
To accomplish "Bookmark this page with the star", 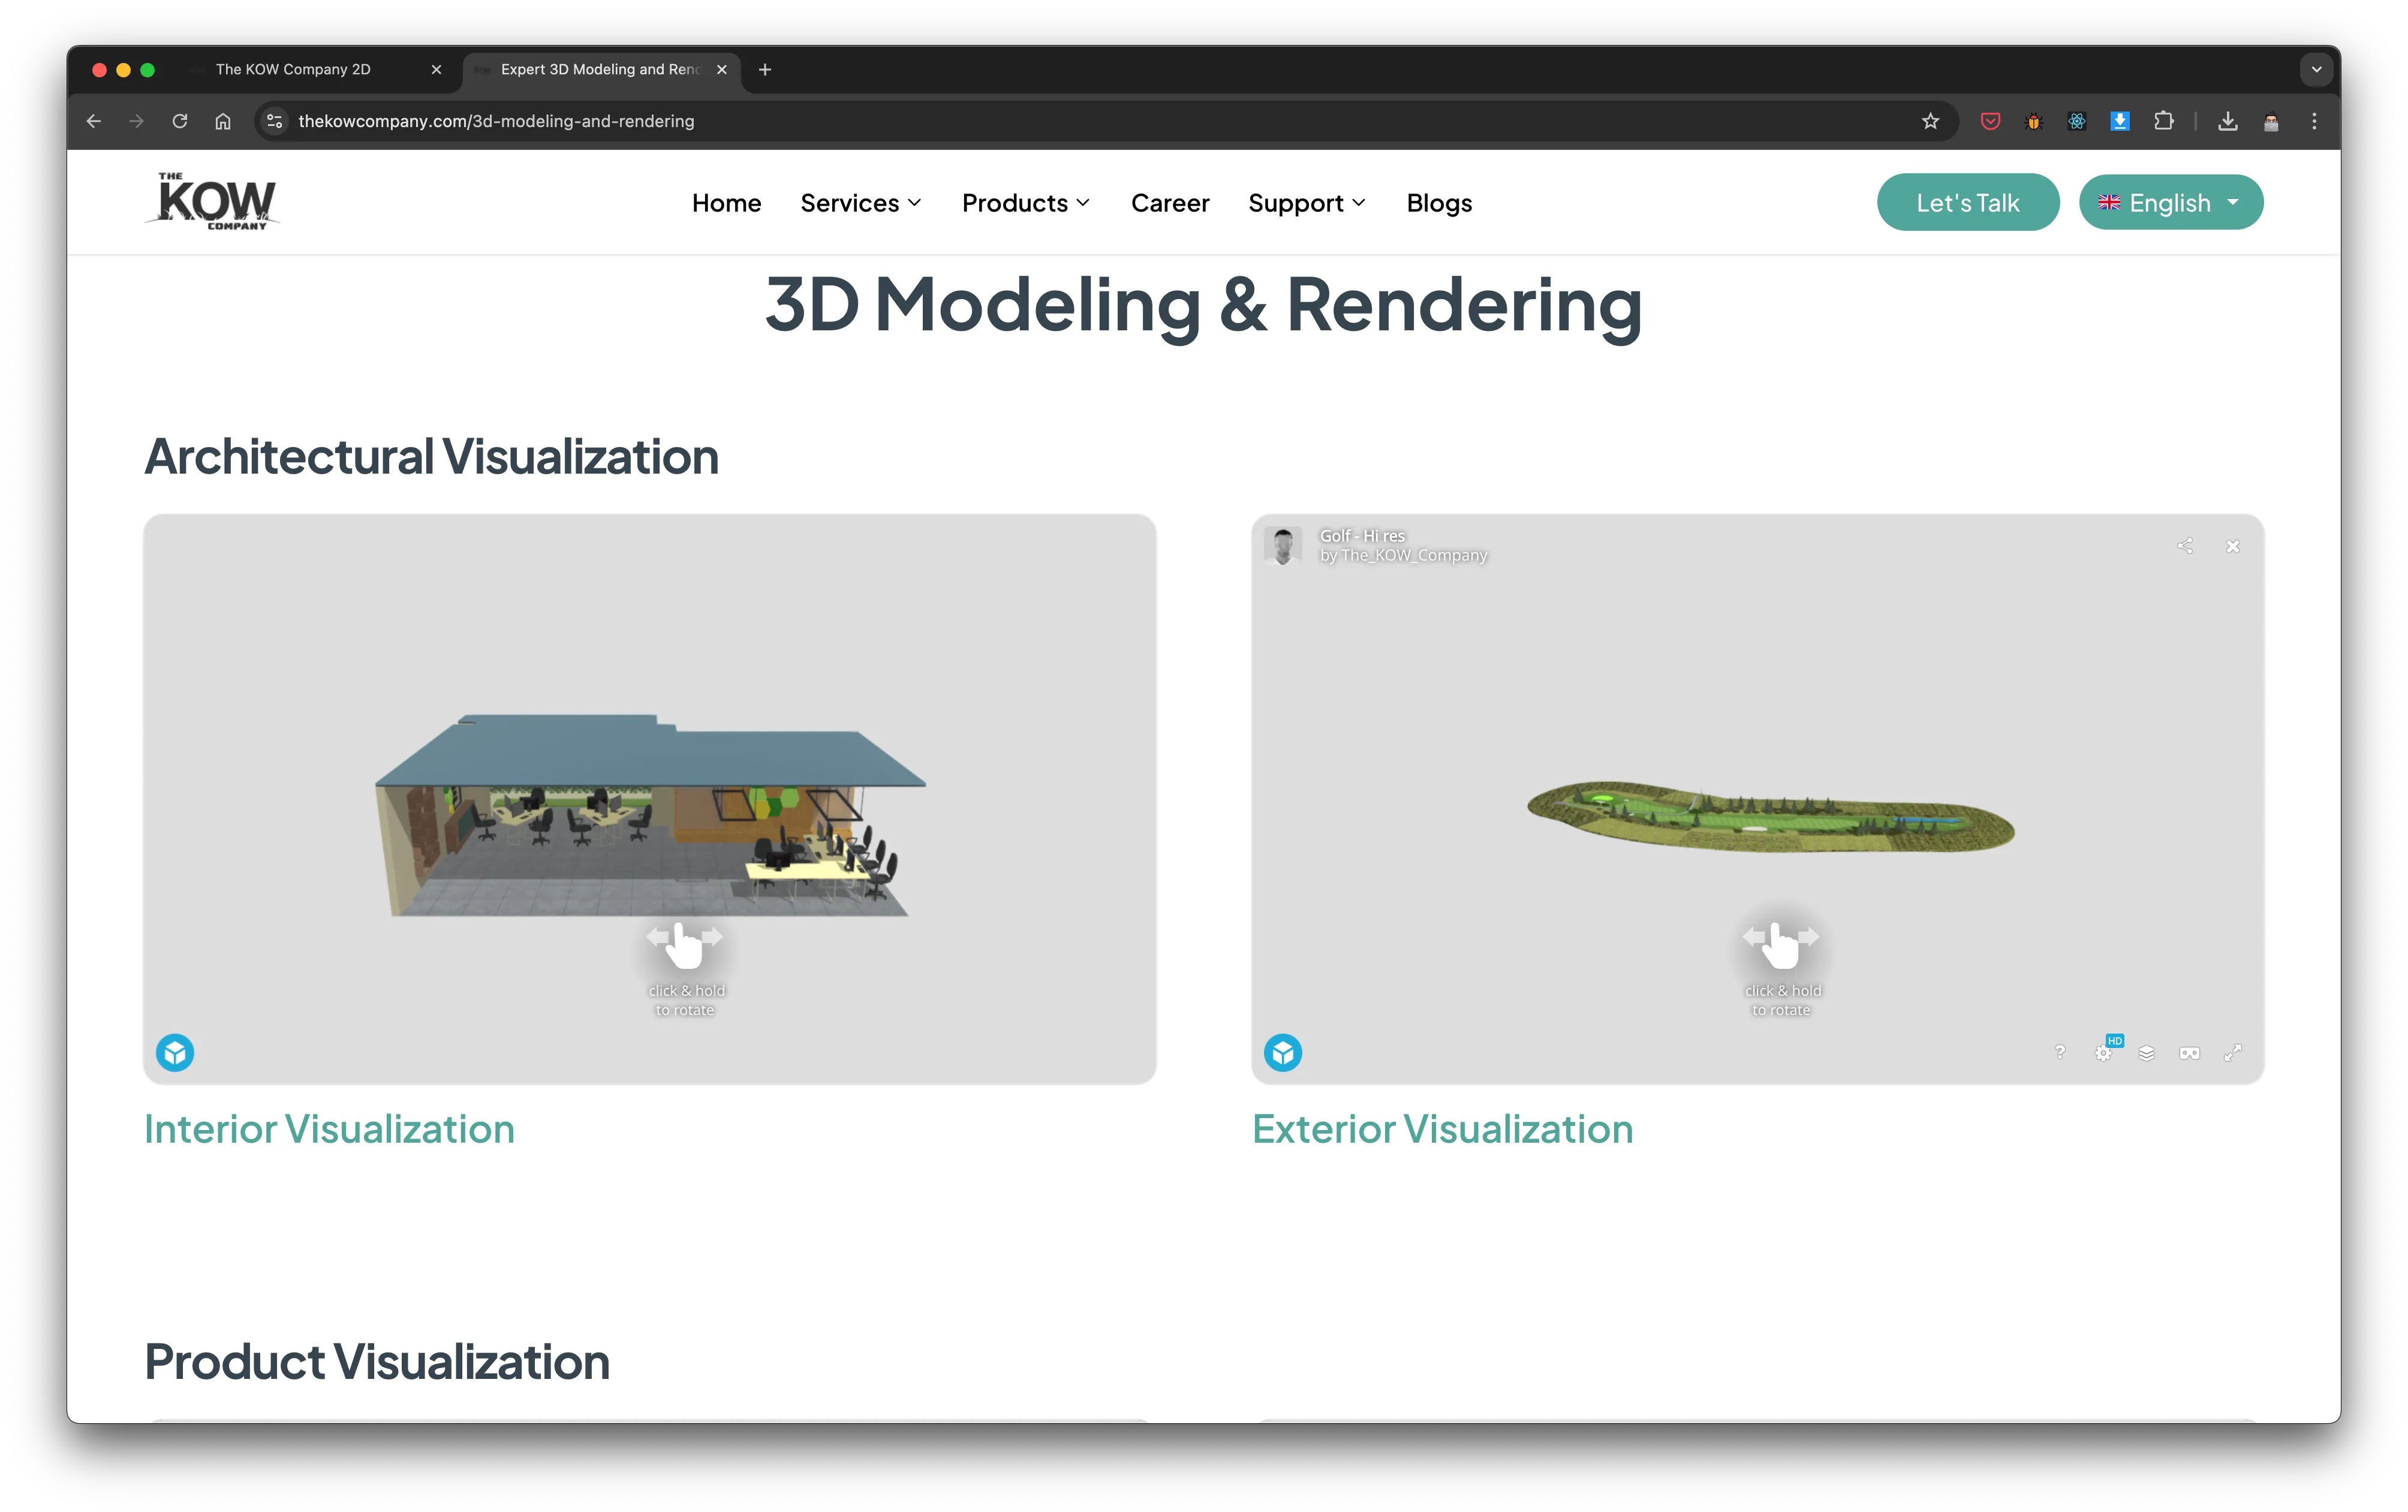I will pyautogui.click(x=1930, y=121).
